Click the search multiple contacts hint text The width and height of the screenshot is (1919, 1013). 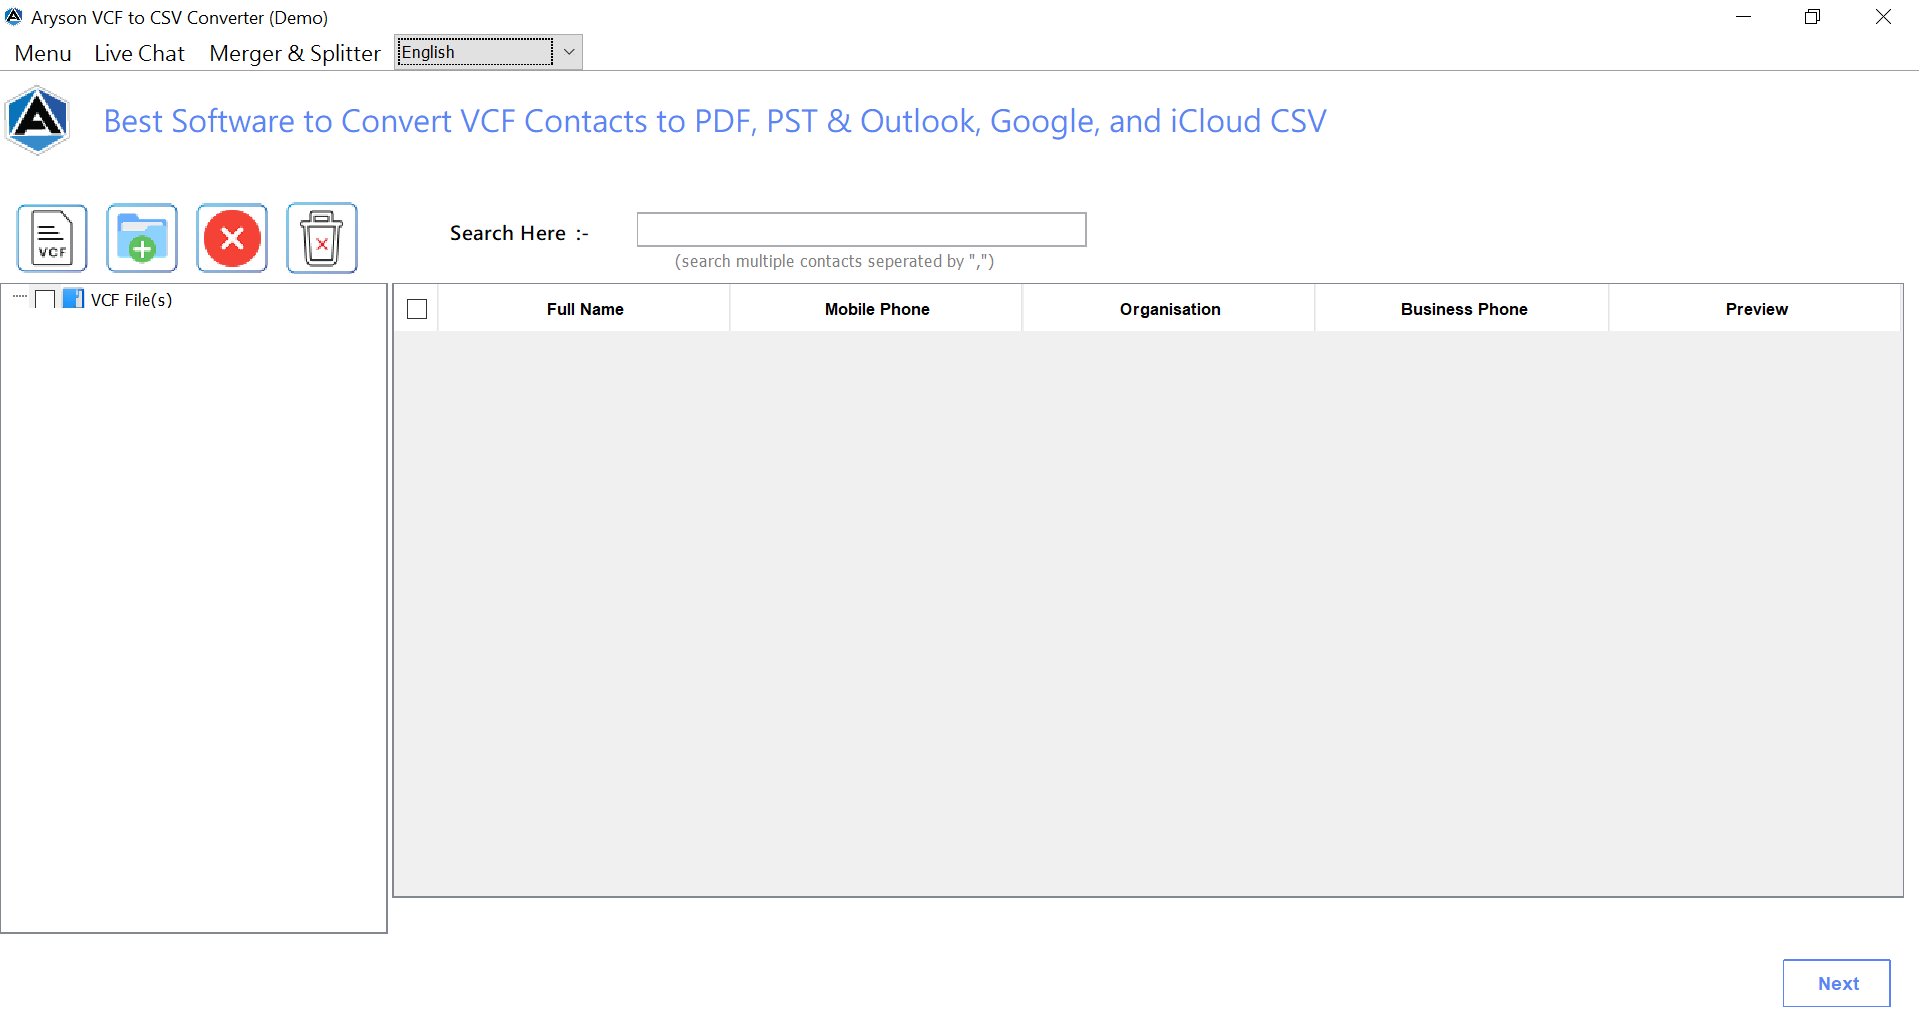[834, 261]
